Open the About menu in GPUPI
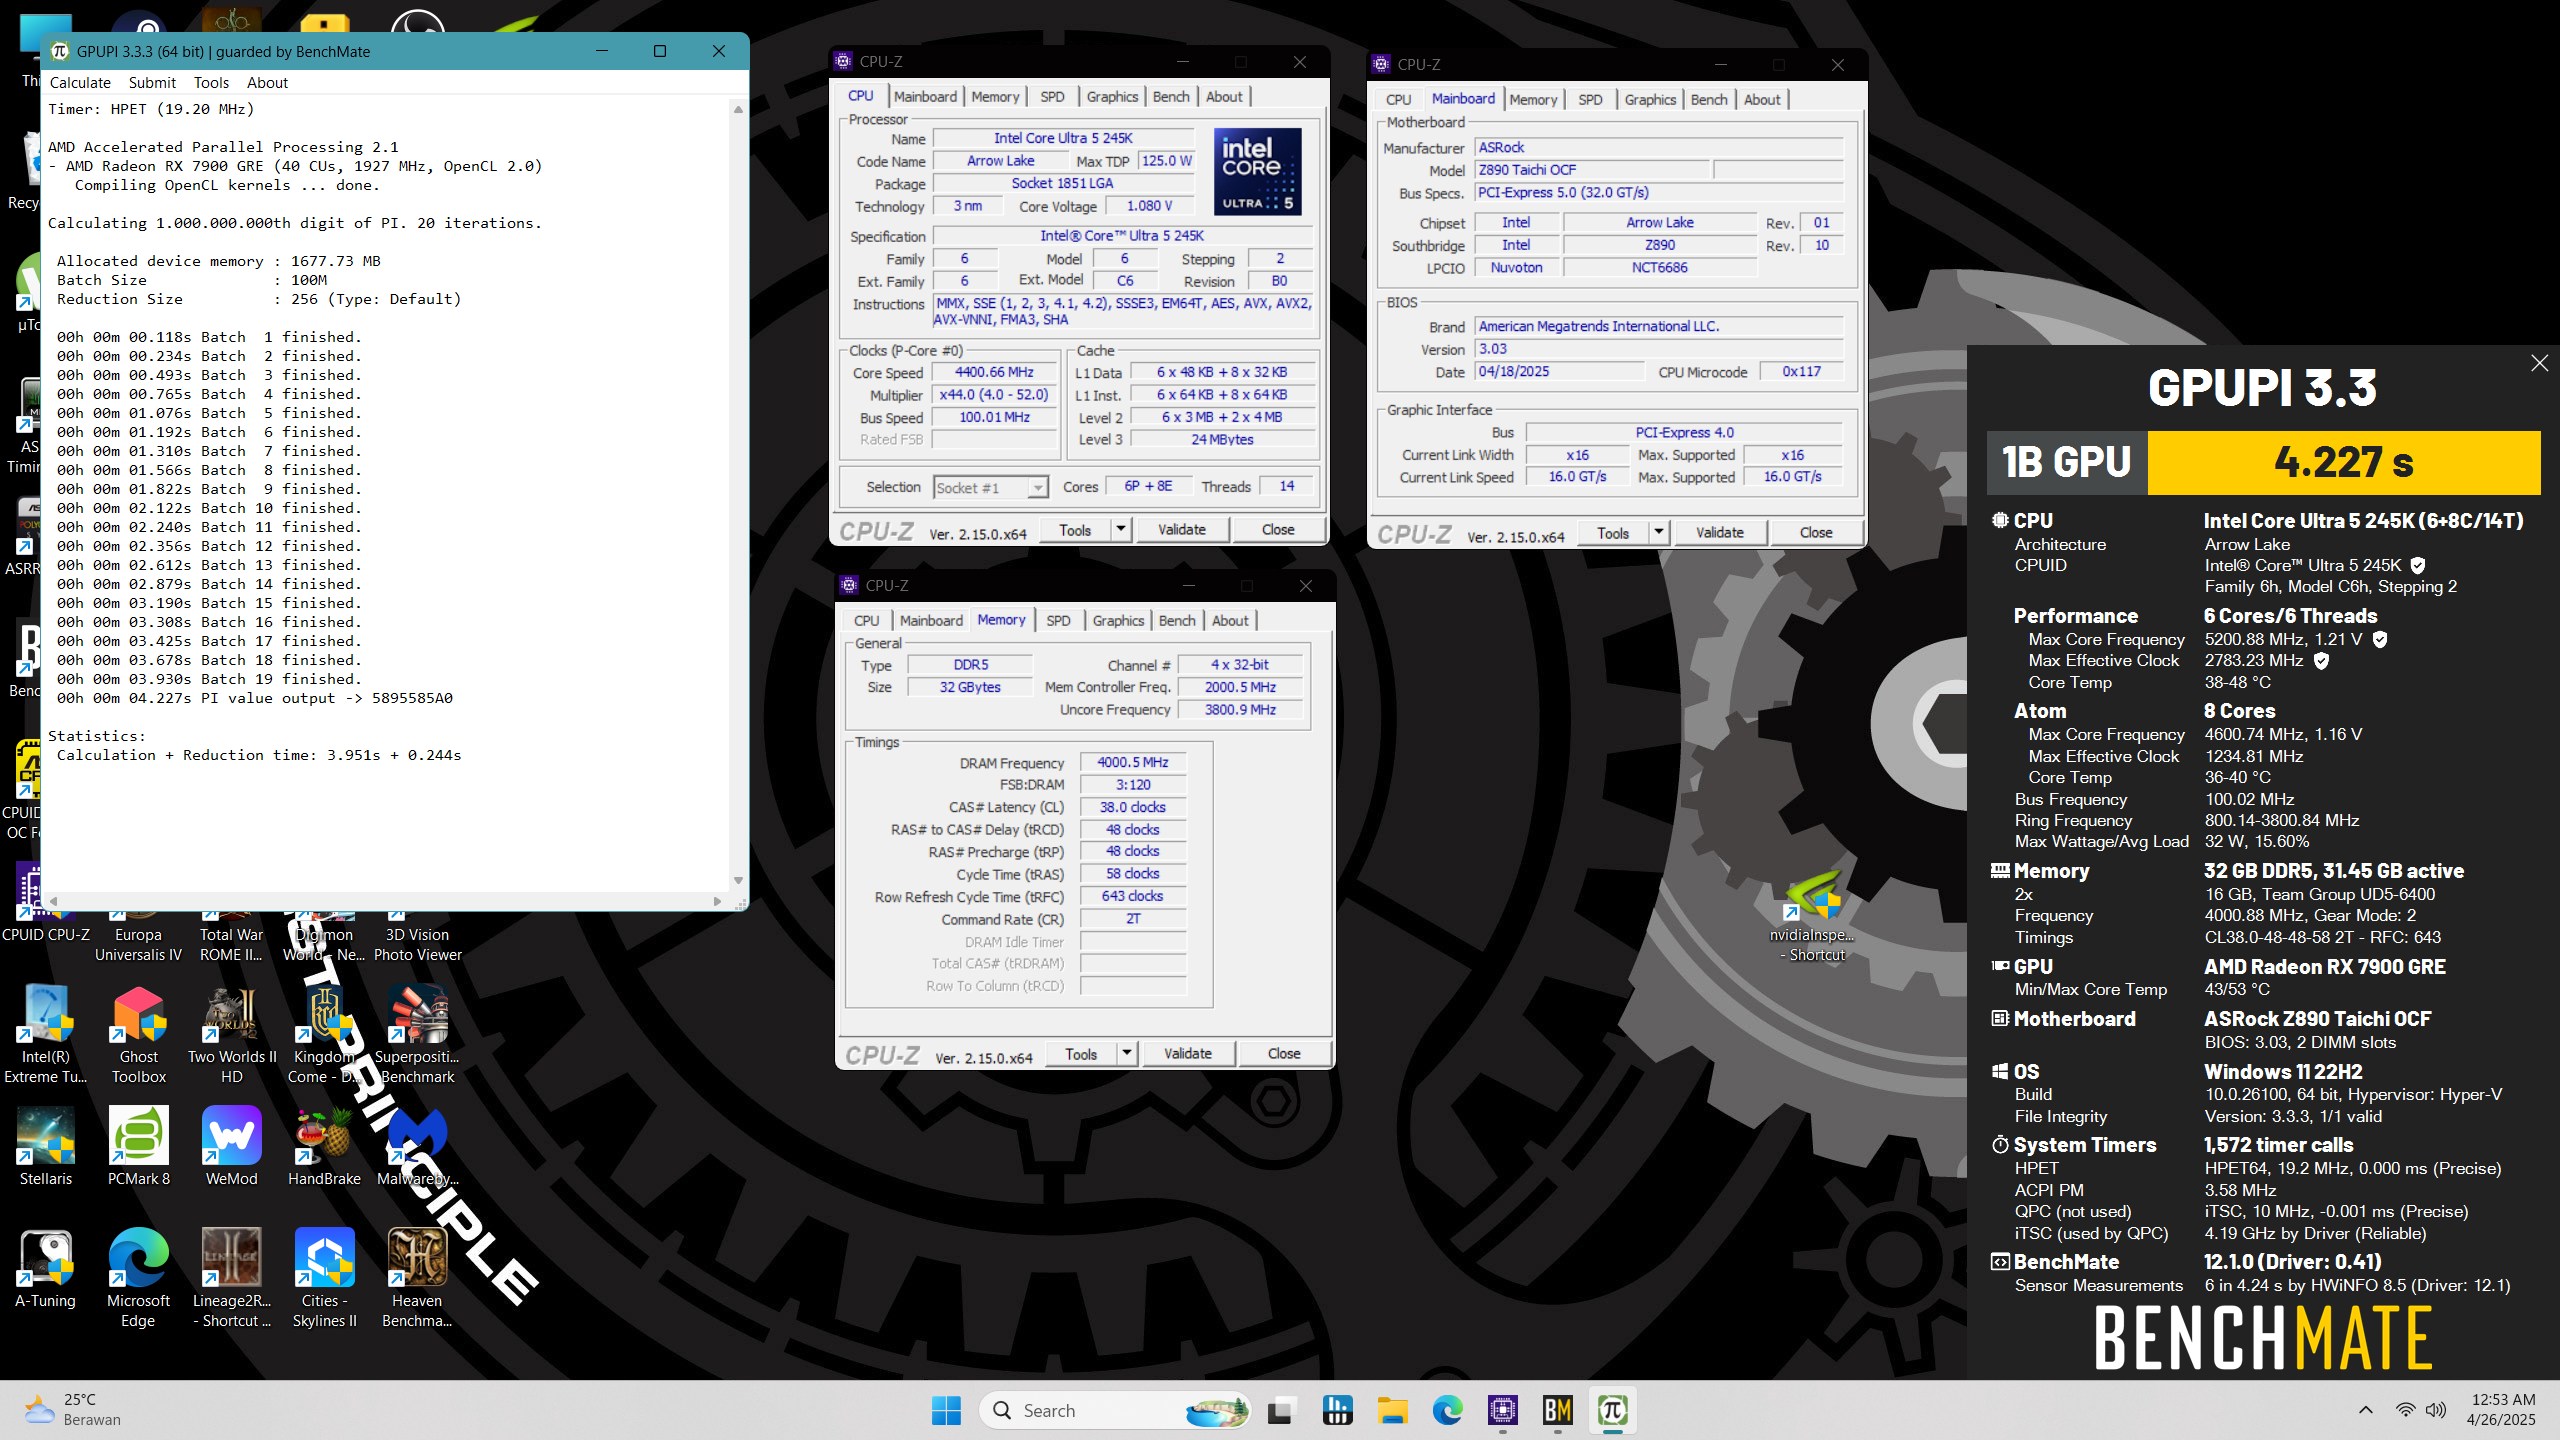This screenshot has width=2560, height=1440. tap(267, 83)
